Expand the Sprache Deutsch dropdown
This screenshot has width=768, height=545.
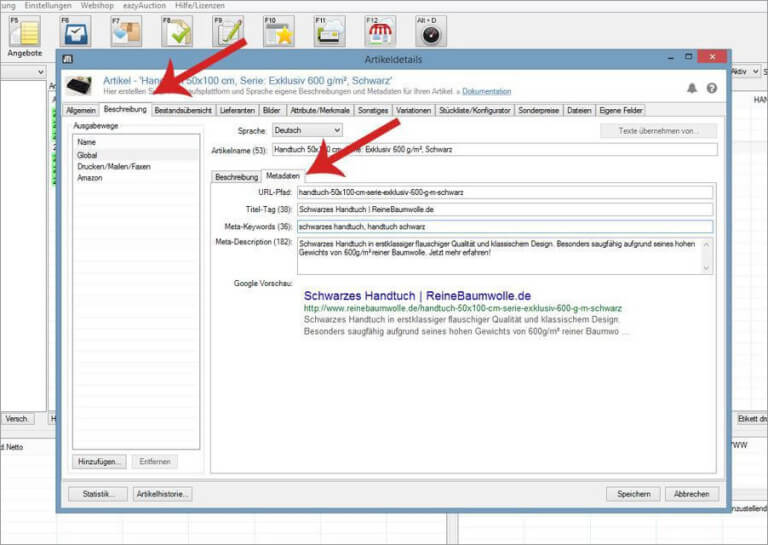click(x=308, y=130)
